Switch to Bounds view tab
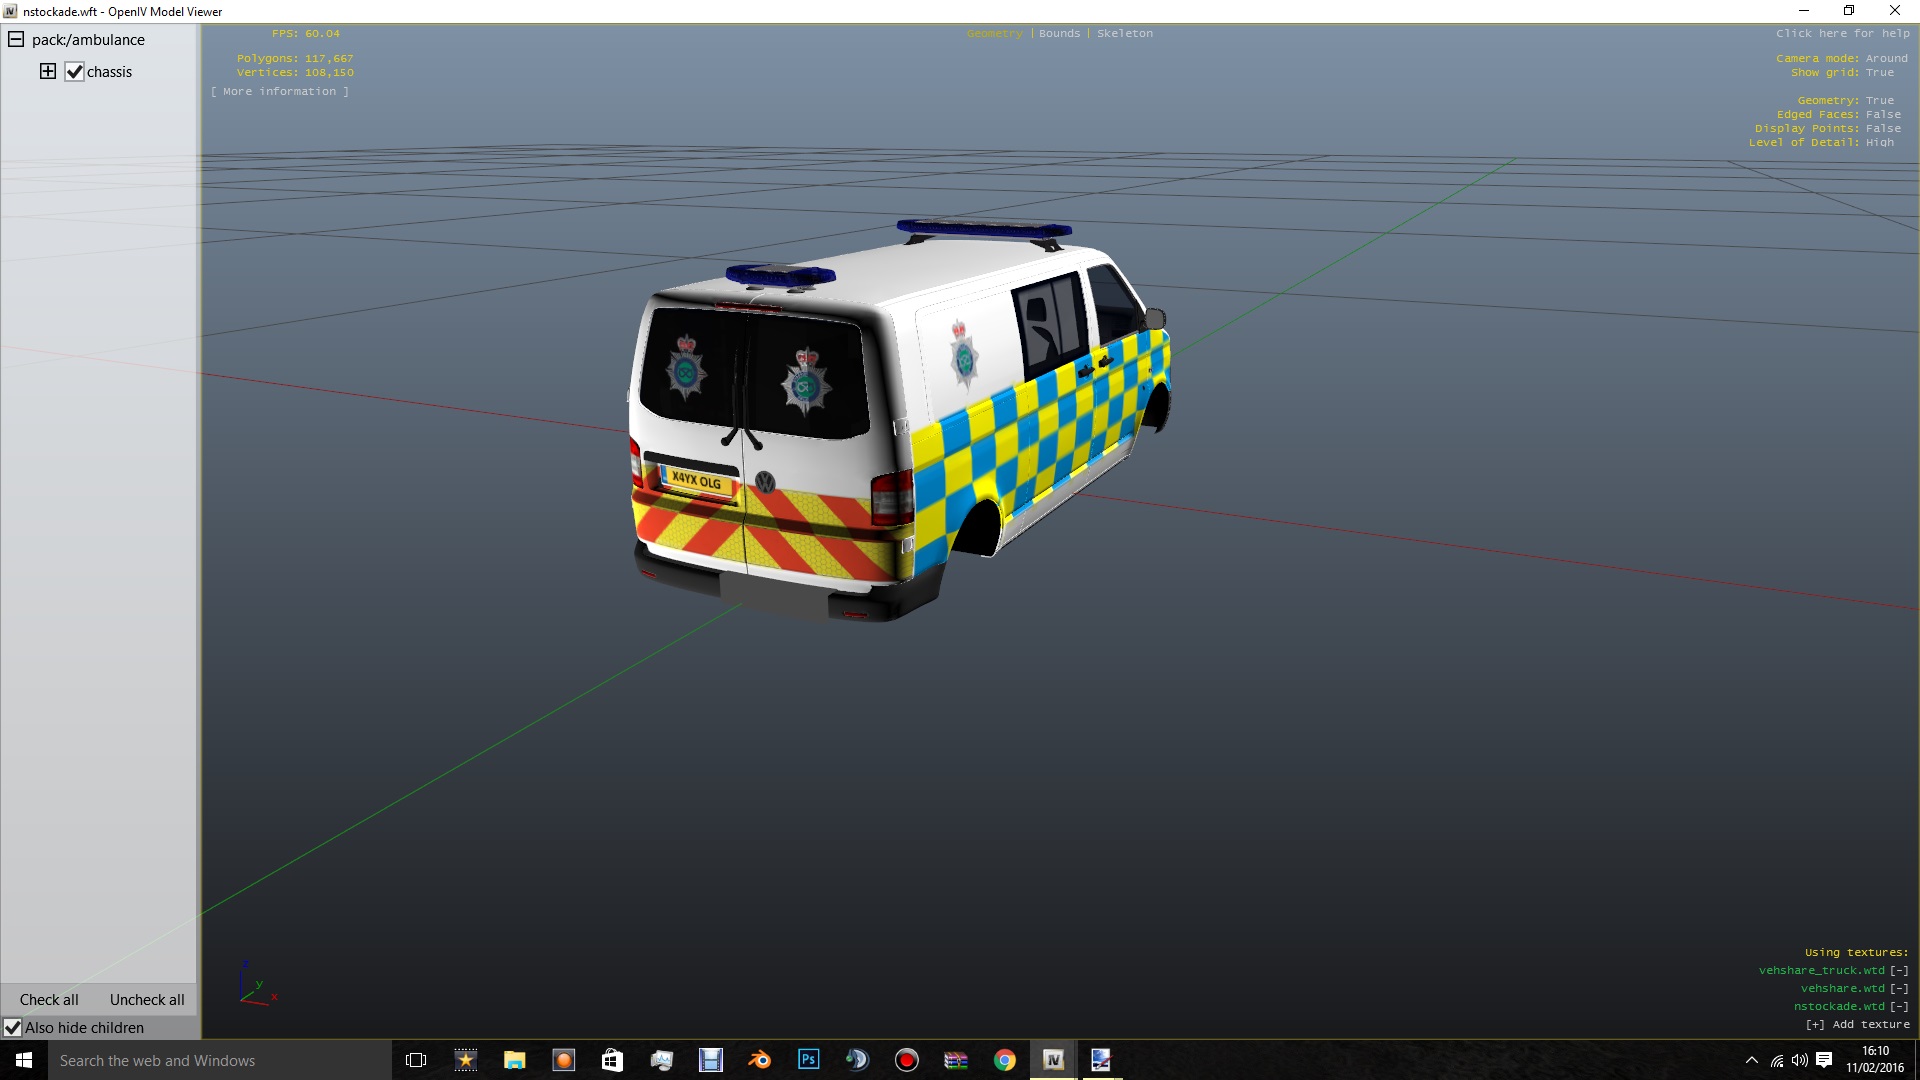Image resolution: width=1920 pixels, height=1080 pixels. click(x=1059, y=33)
